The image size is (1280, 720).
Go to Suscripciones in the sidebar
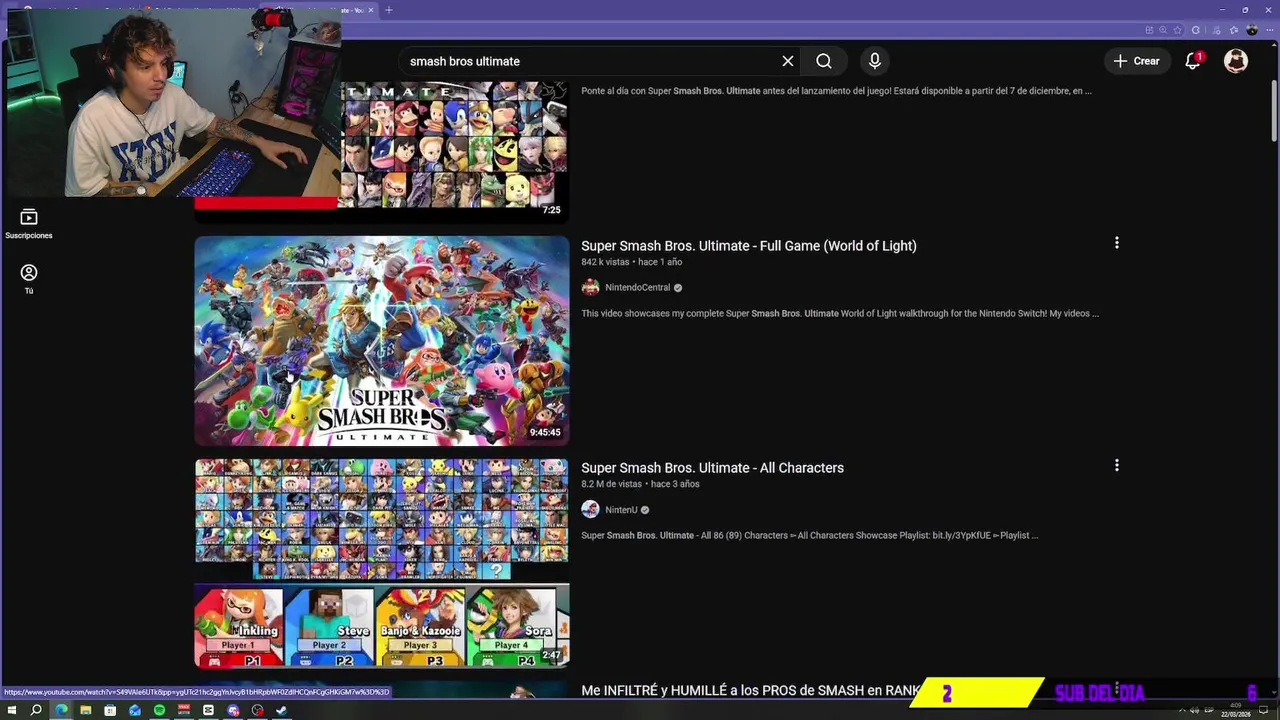click(29, 224)
